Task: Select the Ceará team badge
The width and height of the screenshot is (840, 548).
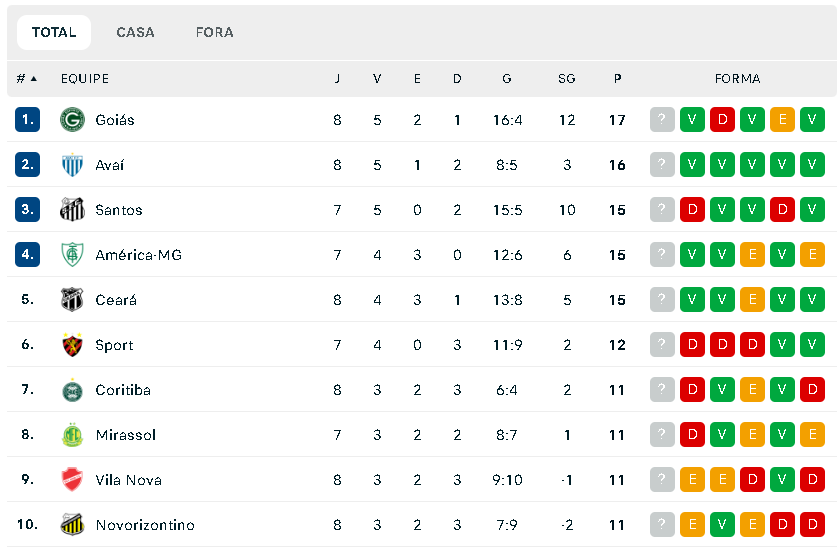Action: (x=72, y=299)
